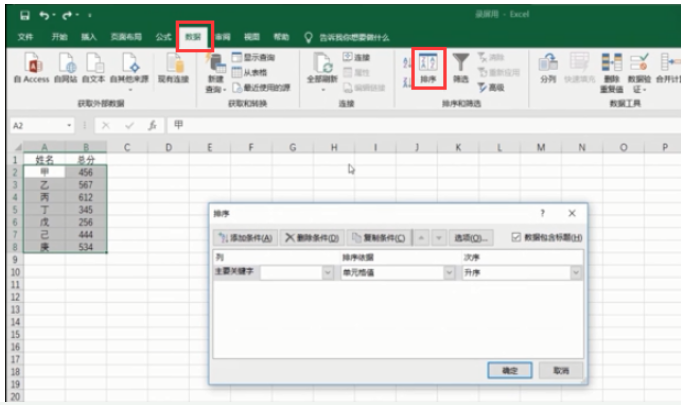Open the 次序 order dropdown showing 升序
Screen dimensions: 681x405
pyautogui.click(x=575, y=273)
